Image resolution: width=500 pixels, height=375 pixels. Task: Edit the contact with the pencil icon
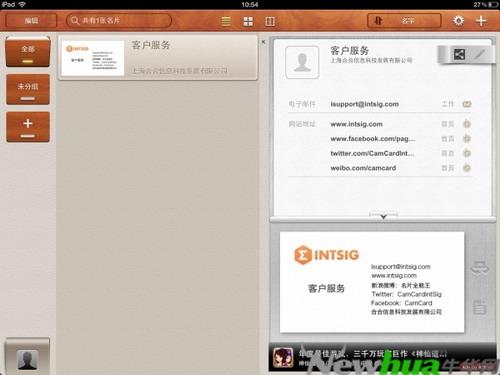480,54
